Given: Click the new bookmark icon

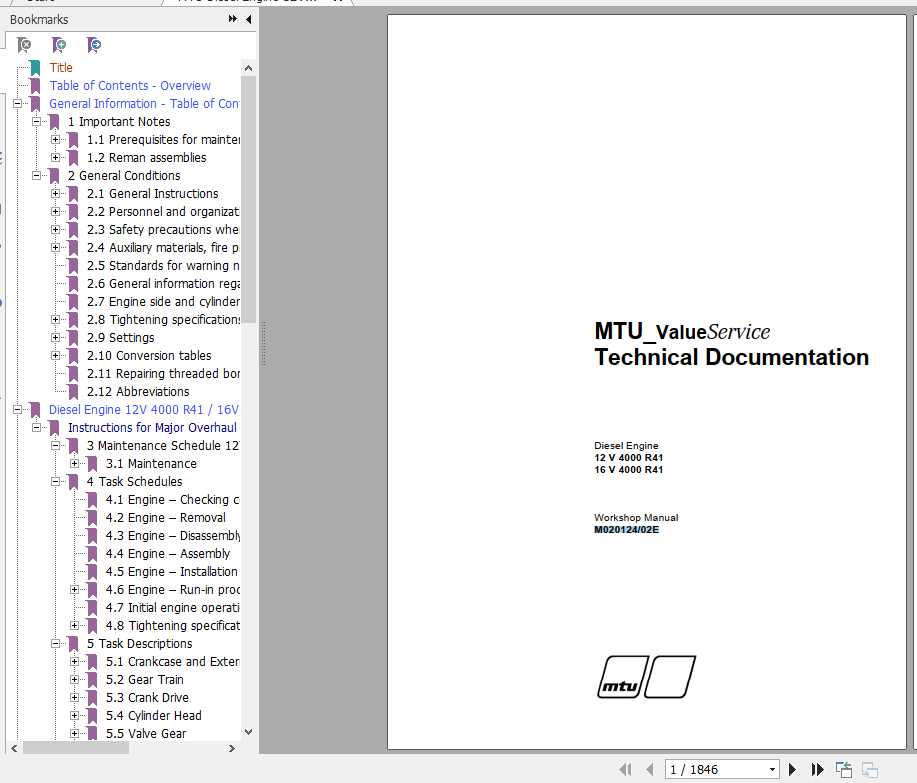Looking at the screenshot, I should [59, 45].
